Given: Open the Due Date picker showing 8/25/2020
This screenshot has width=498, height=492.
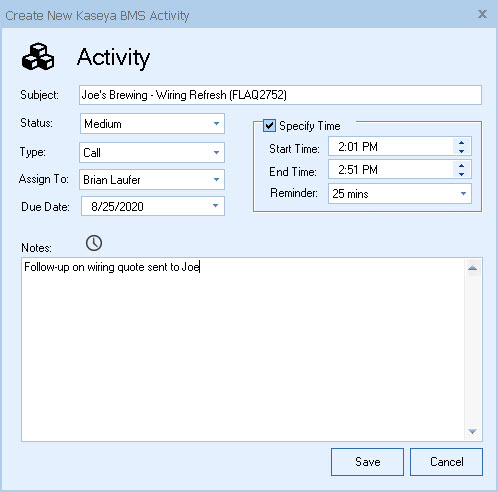Looking at the screenshot, I should coord(153,206).
